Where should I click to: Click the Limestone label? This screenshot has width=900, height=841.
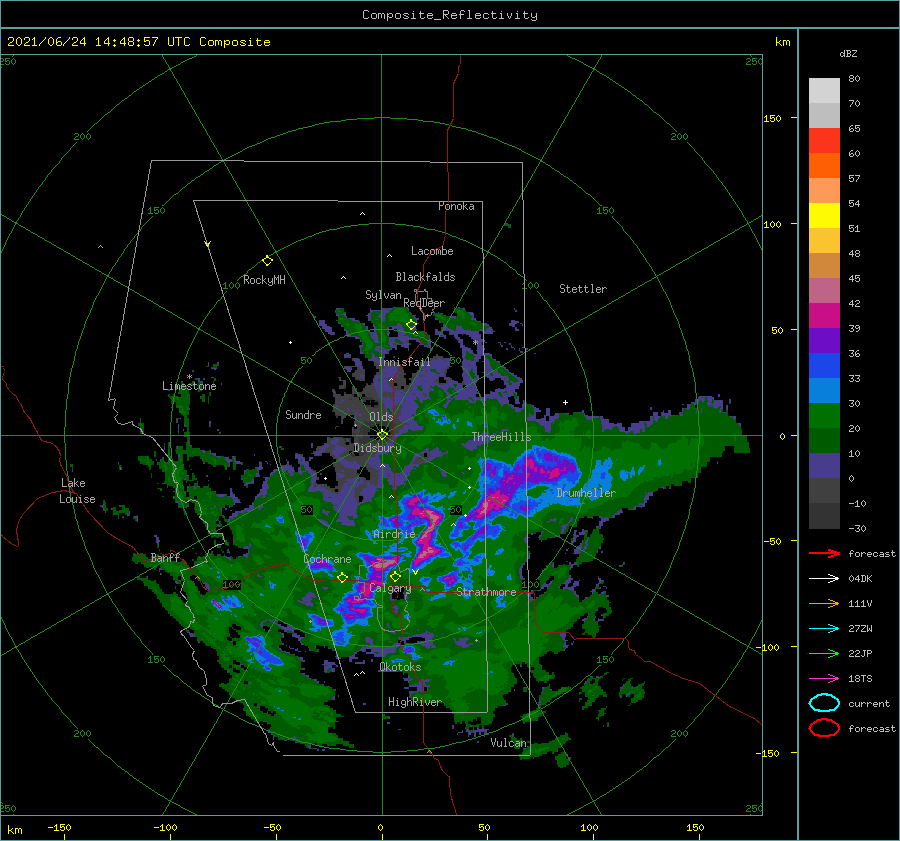(189, 386)
